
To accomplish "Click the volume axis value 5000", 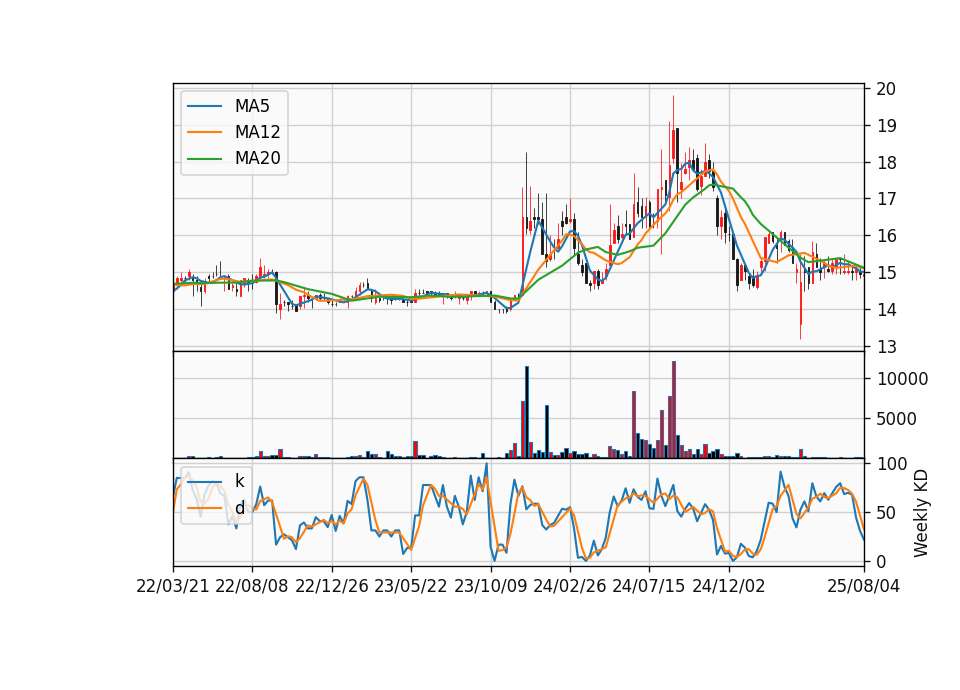I will pyautogui.click(x=896, y=419).
